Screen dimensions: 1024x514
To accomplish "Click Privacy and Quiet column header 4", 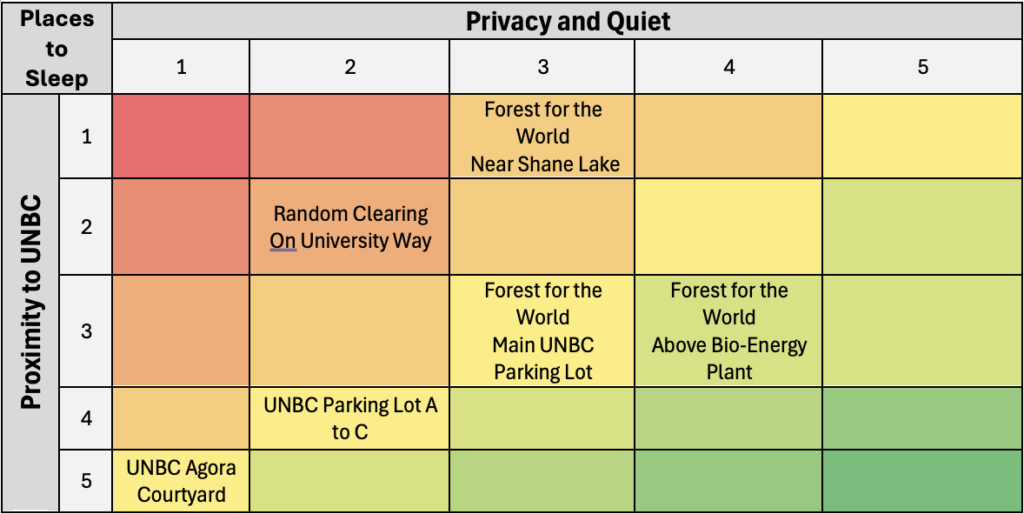I will 729,68.
